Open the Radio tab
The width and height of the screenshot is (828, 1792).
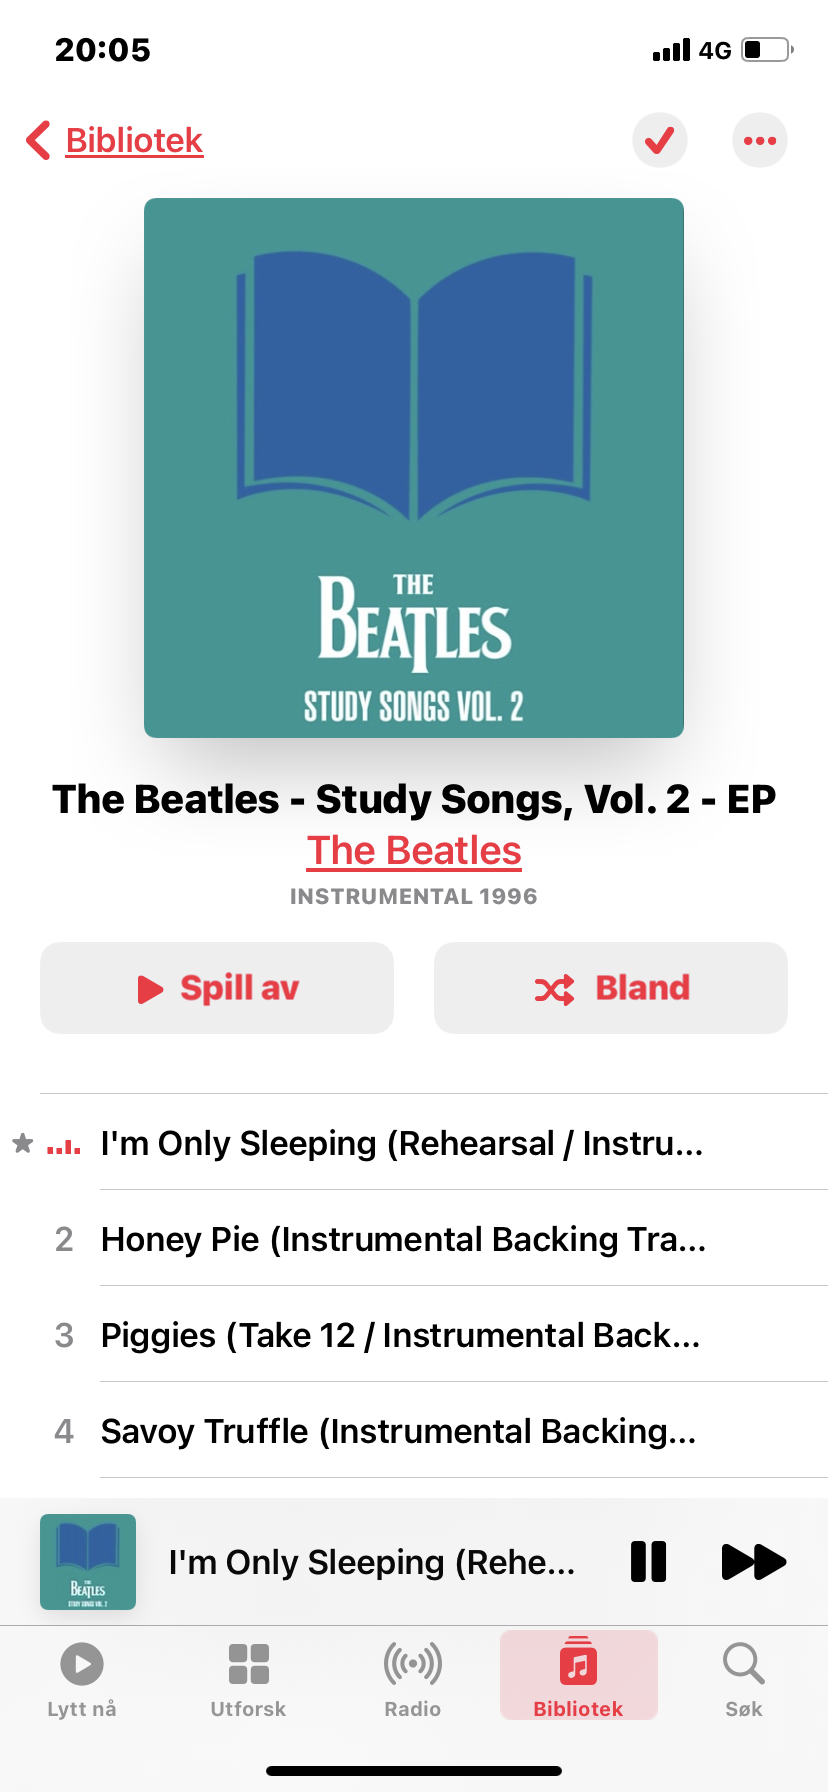413,1678
